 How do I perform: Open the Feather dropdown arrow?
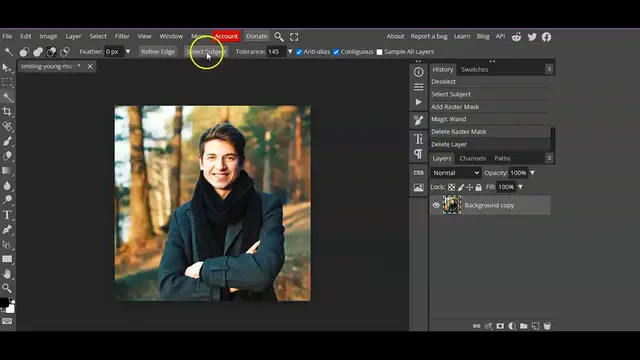pos(128,52)
